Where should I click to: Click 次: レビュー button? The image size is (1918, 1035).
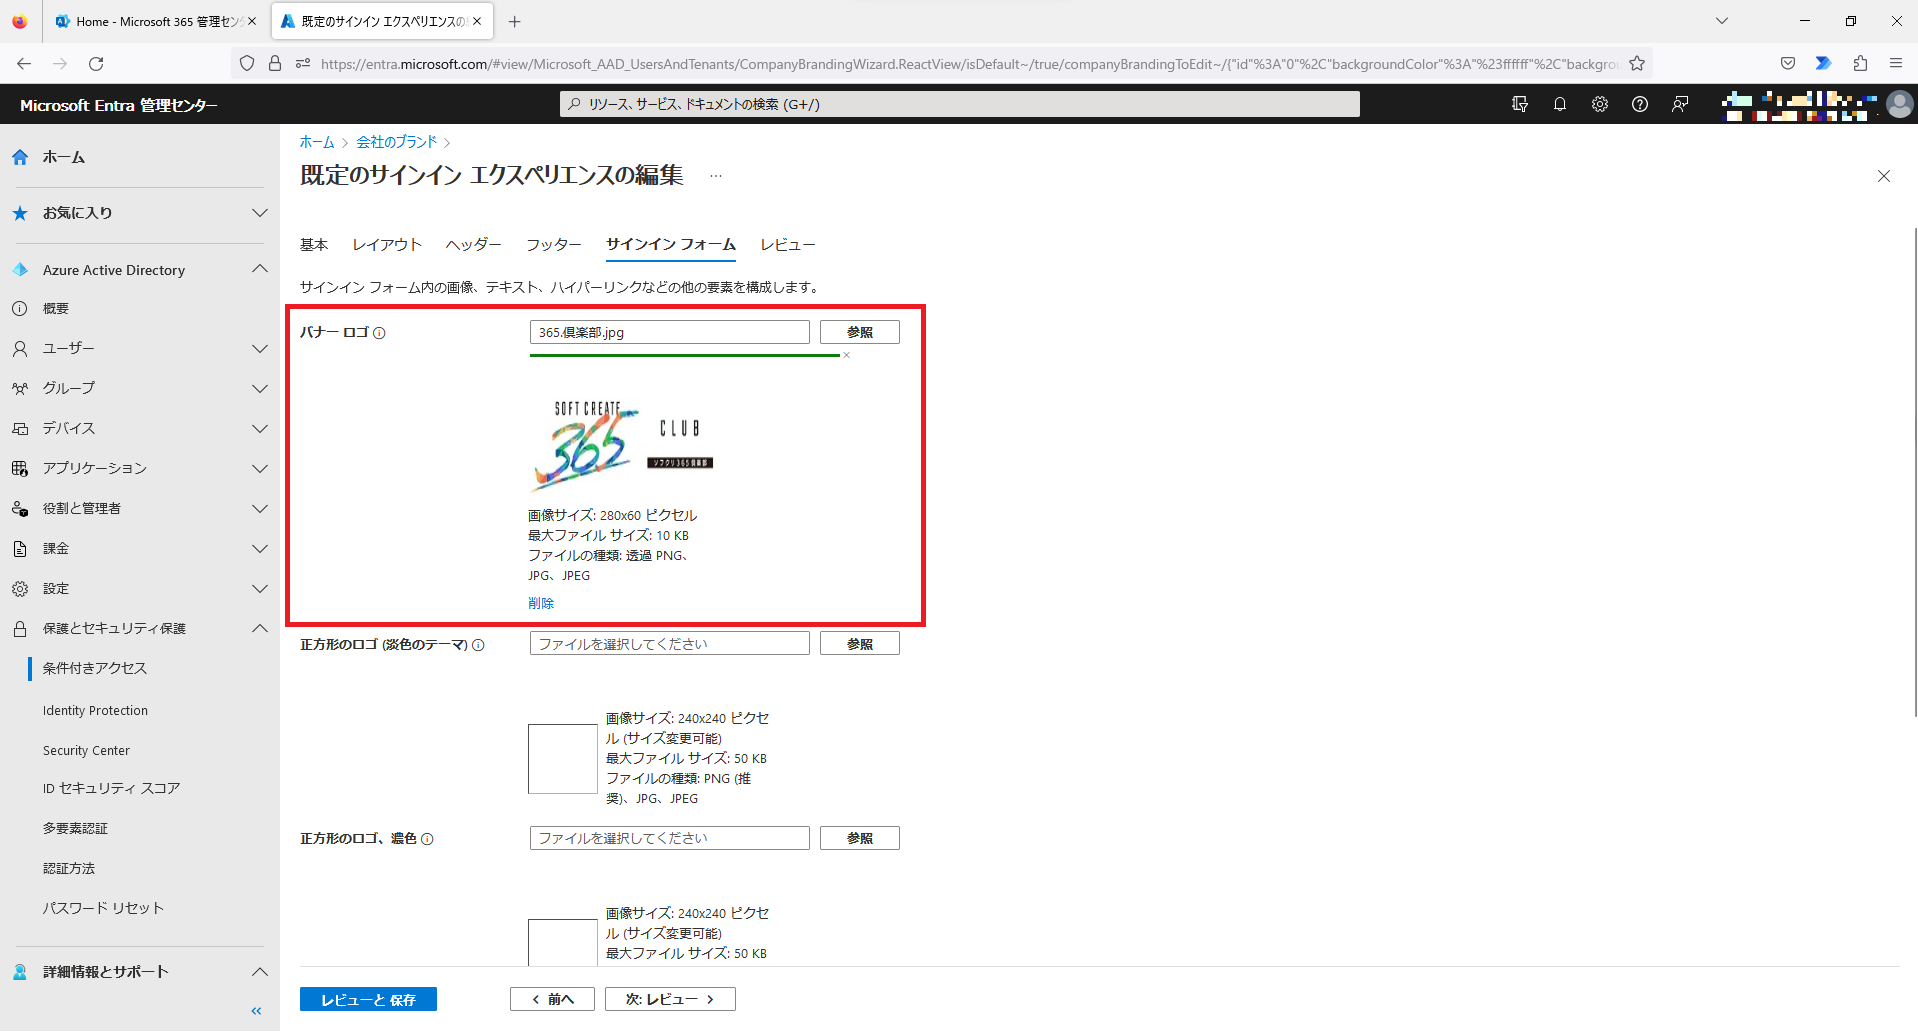tap(670, 999)
